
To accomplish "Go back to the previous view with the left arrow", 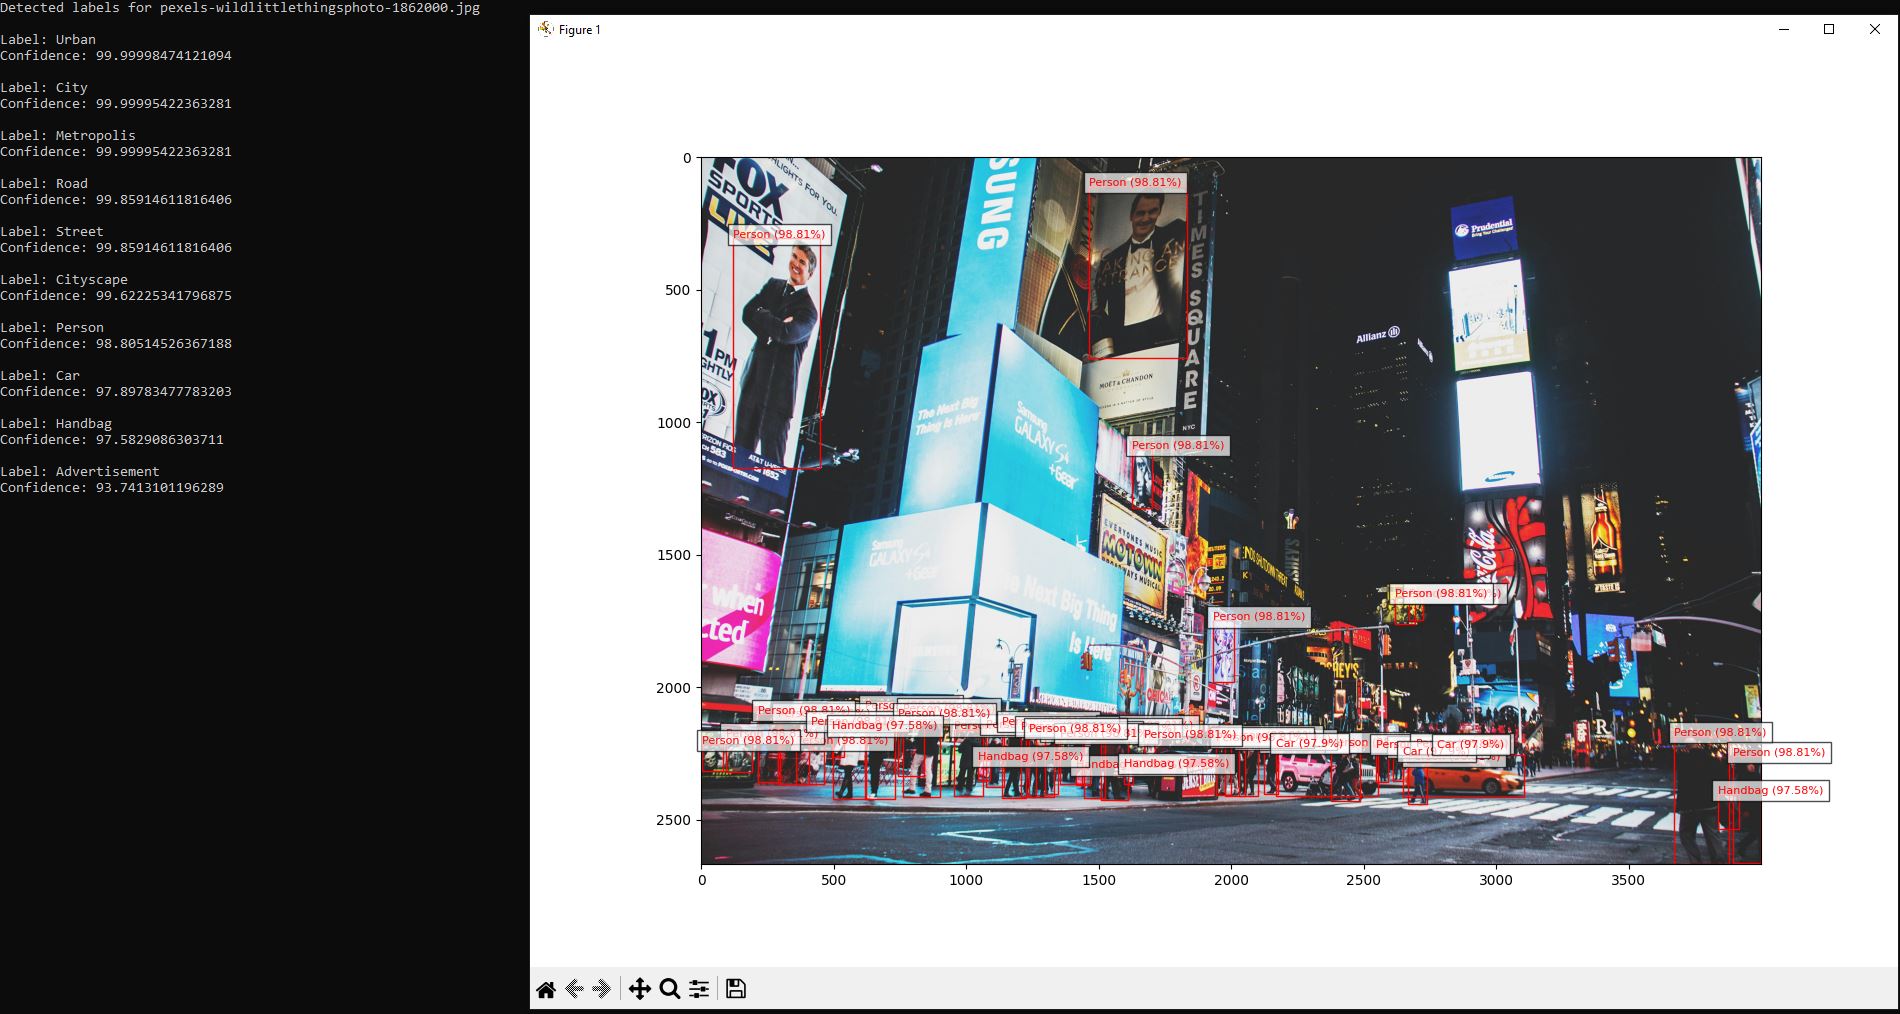I will pyautogui.click(x=574, y=989).
